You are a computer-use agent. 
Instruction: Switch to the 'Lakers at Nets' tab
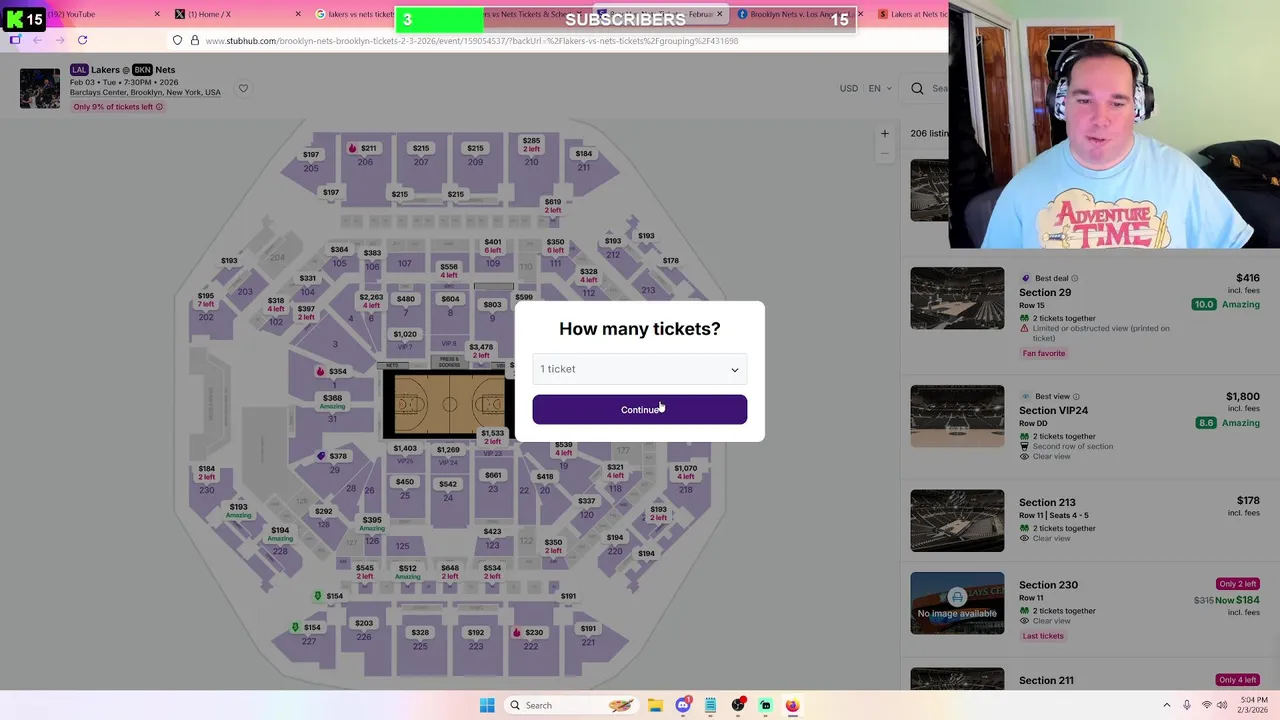[915, 14]
